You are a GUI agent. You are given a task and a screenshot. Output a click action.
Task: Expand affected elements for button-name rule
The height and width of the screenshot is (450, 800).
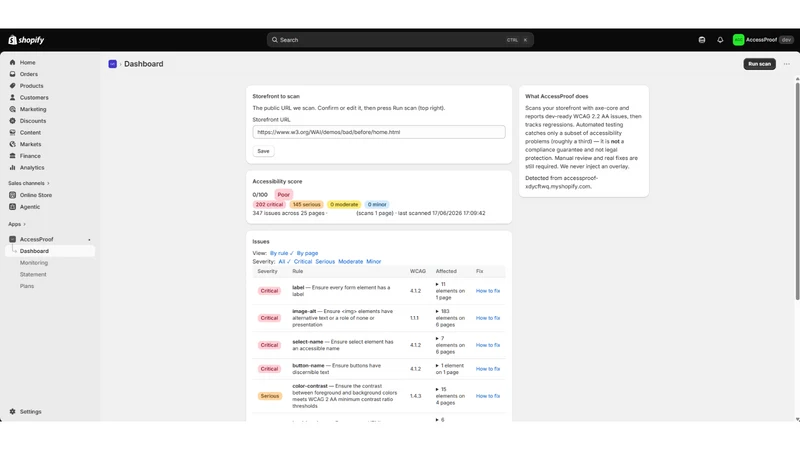click(437, 366)
